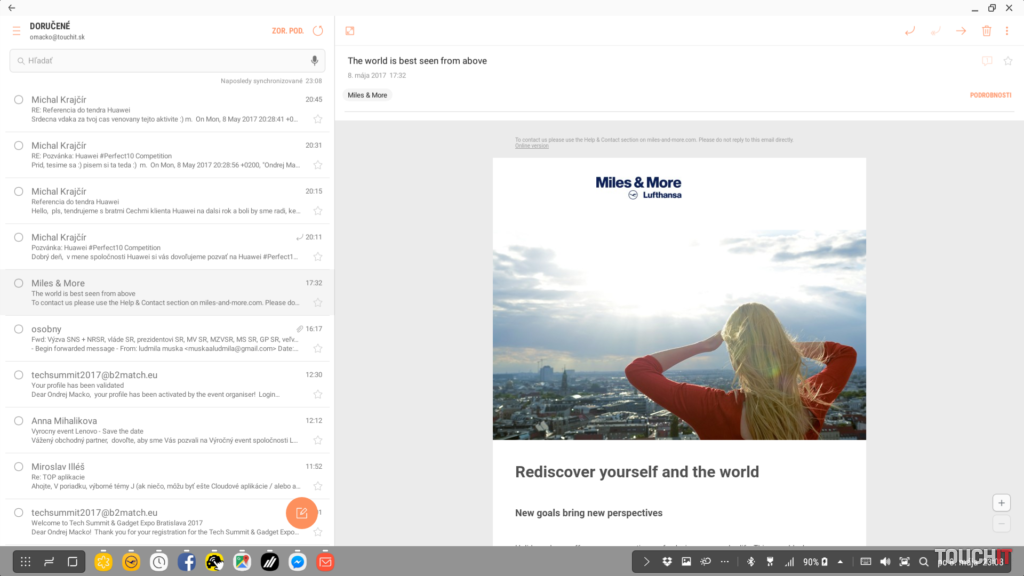Click the reply arrow icon

click(x=909, y=31)
